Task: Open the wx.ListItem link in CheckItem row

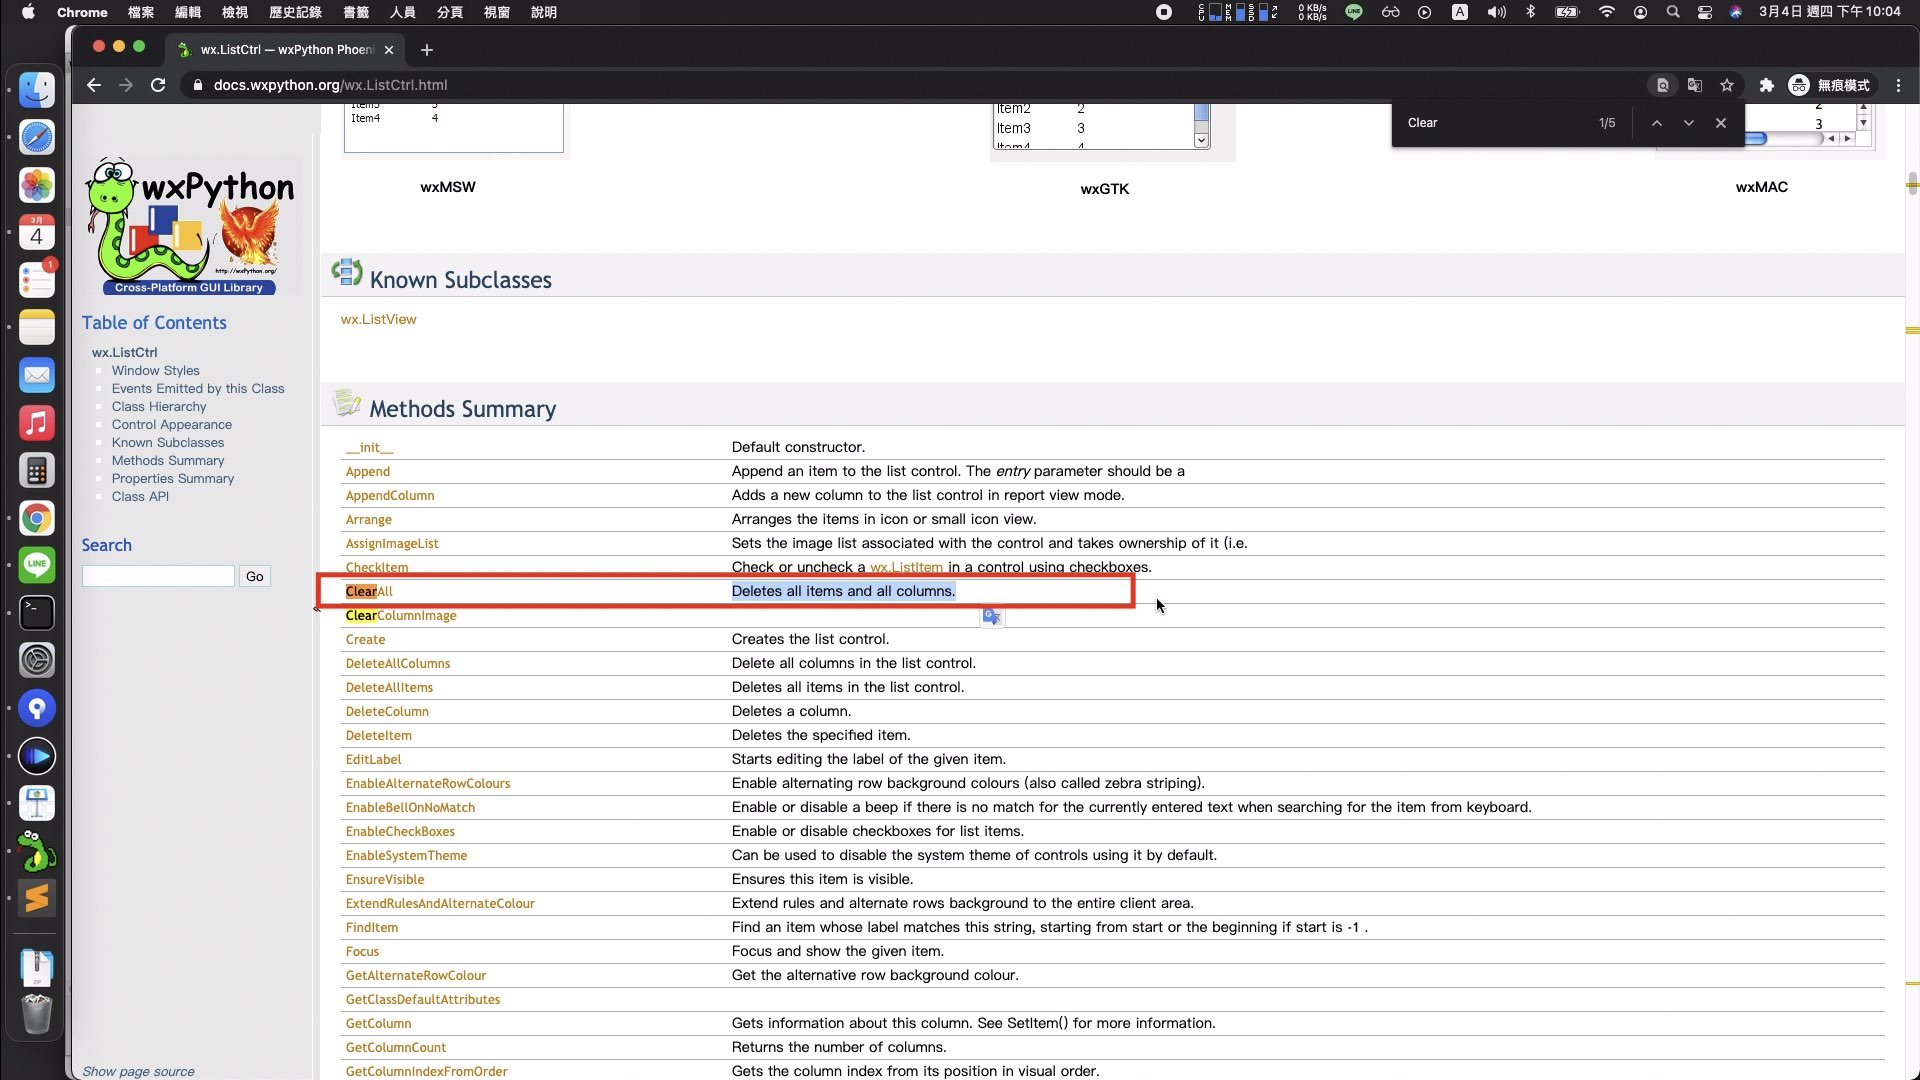Action: point(906,567)
